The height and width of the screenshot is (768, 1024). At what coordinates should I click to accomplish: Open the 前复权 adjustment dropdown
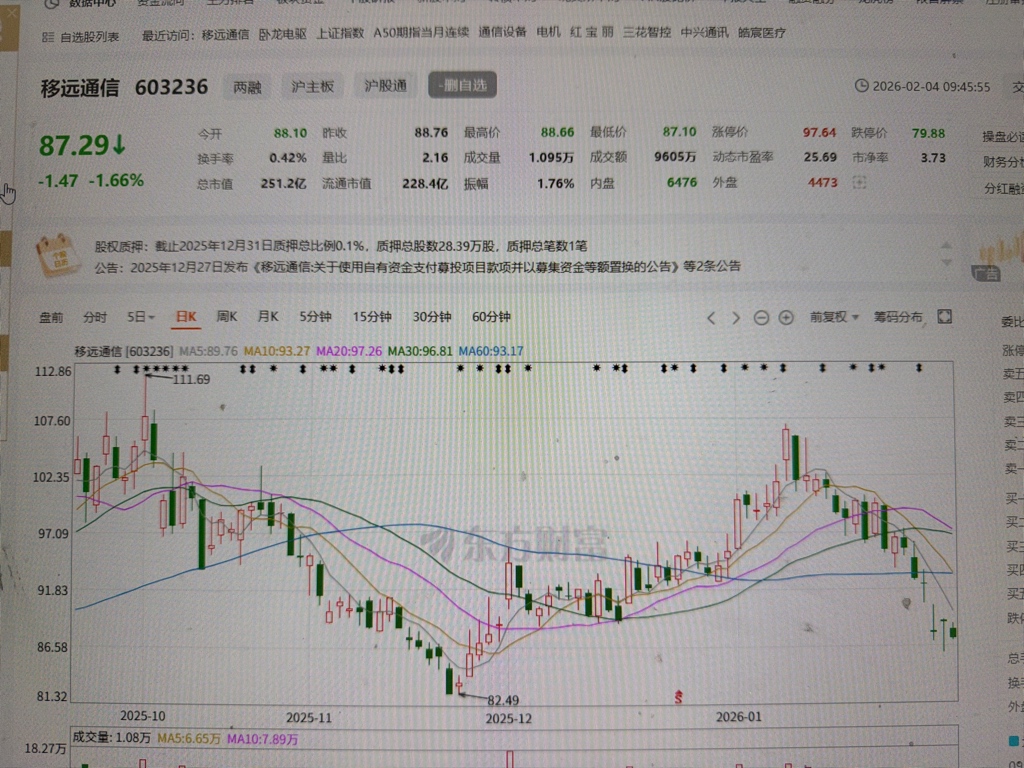coord(834,317)
